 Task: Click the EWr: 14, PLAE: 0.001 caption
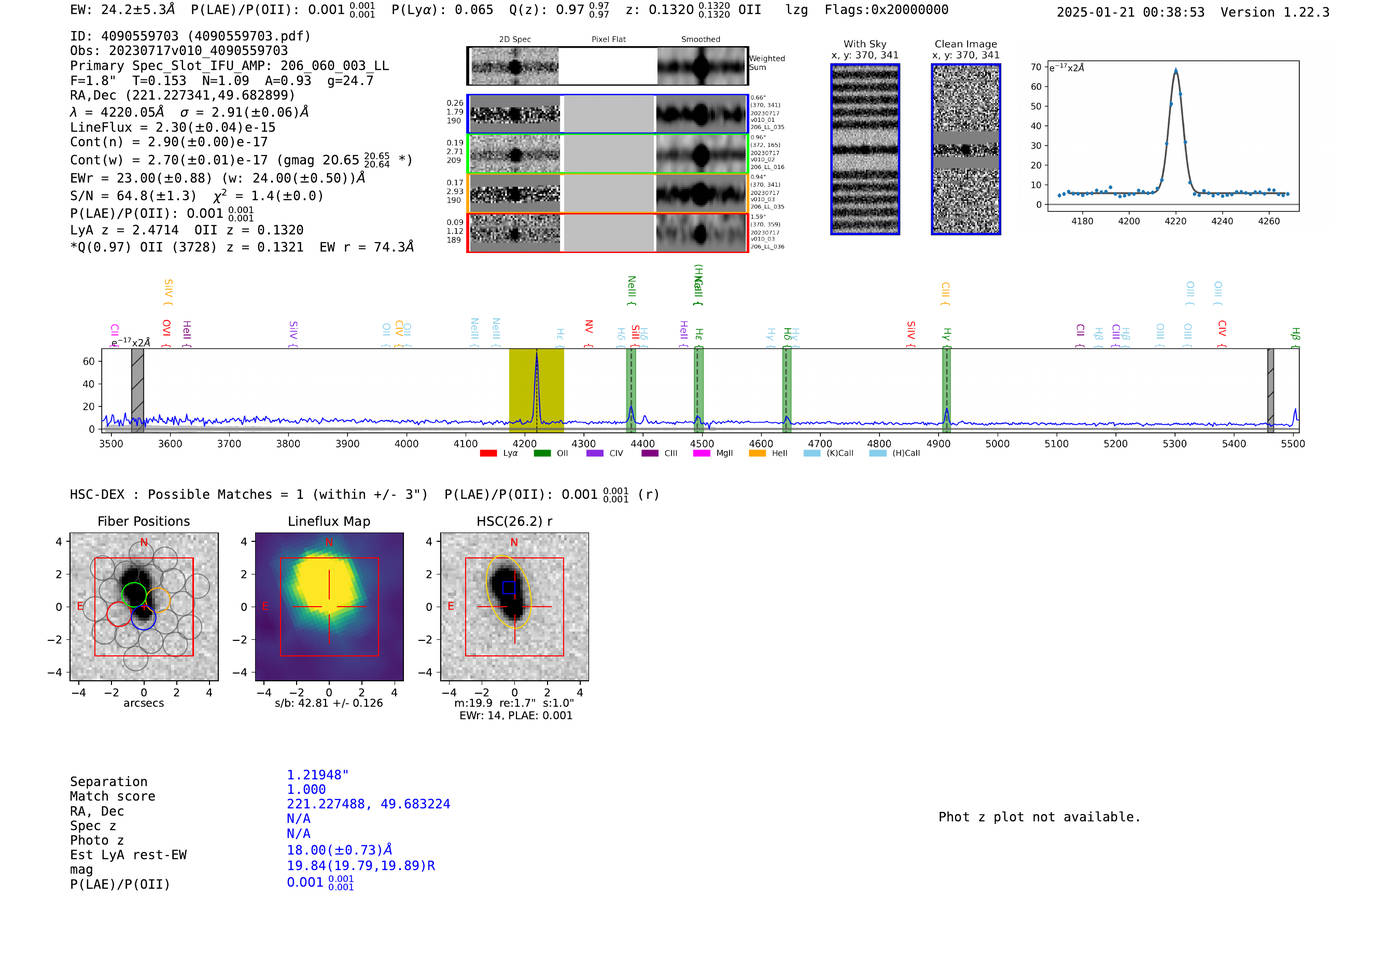[516, 716]
